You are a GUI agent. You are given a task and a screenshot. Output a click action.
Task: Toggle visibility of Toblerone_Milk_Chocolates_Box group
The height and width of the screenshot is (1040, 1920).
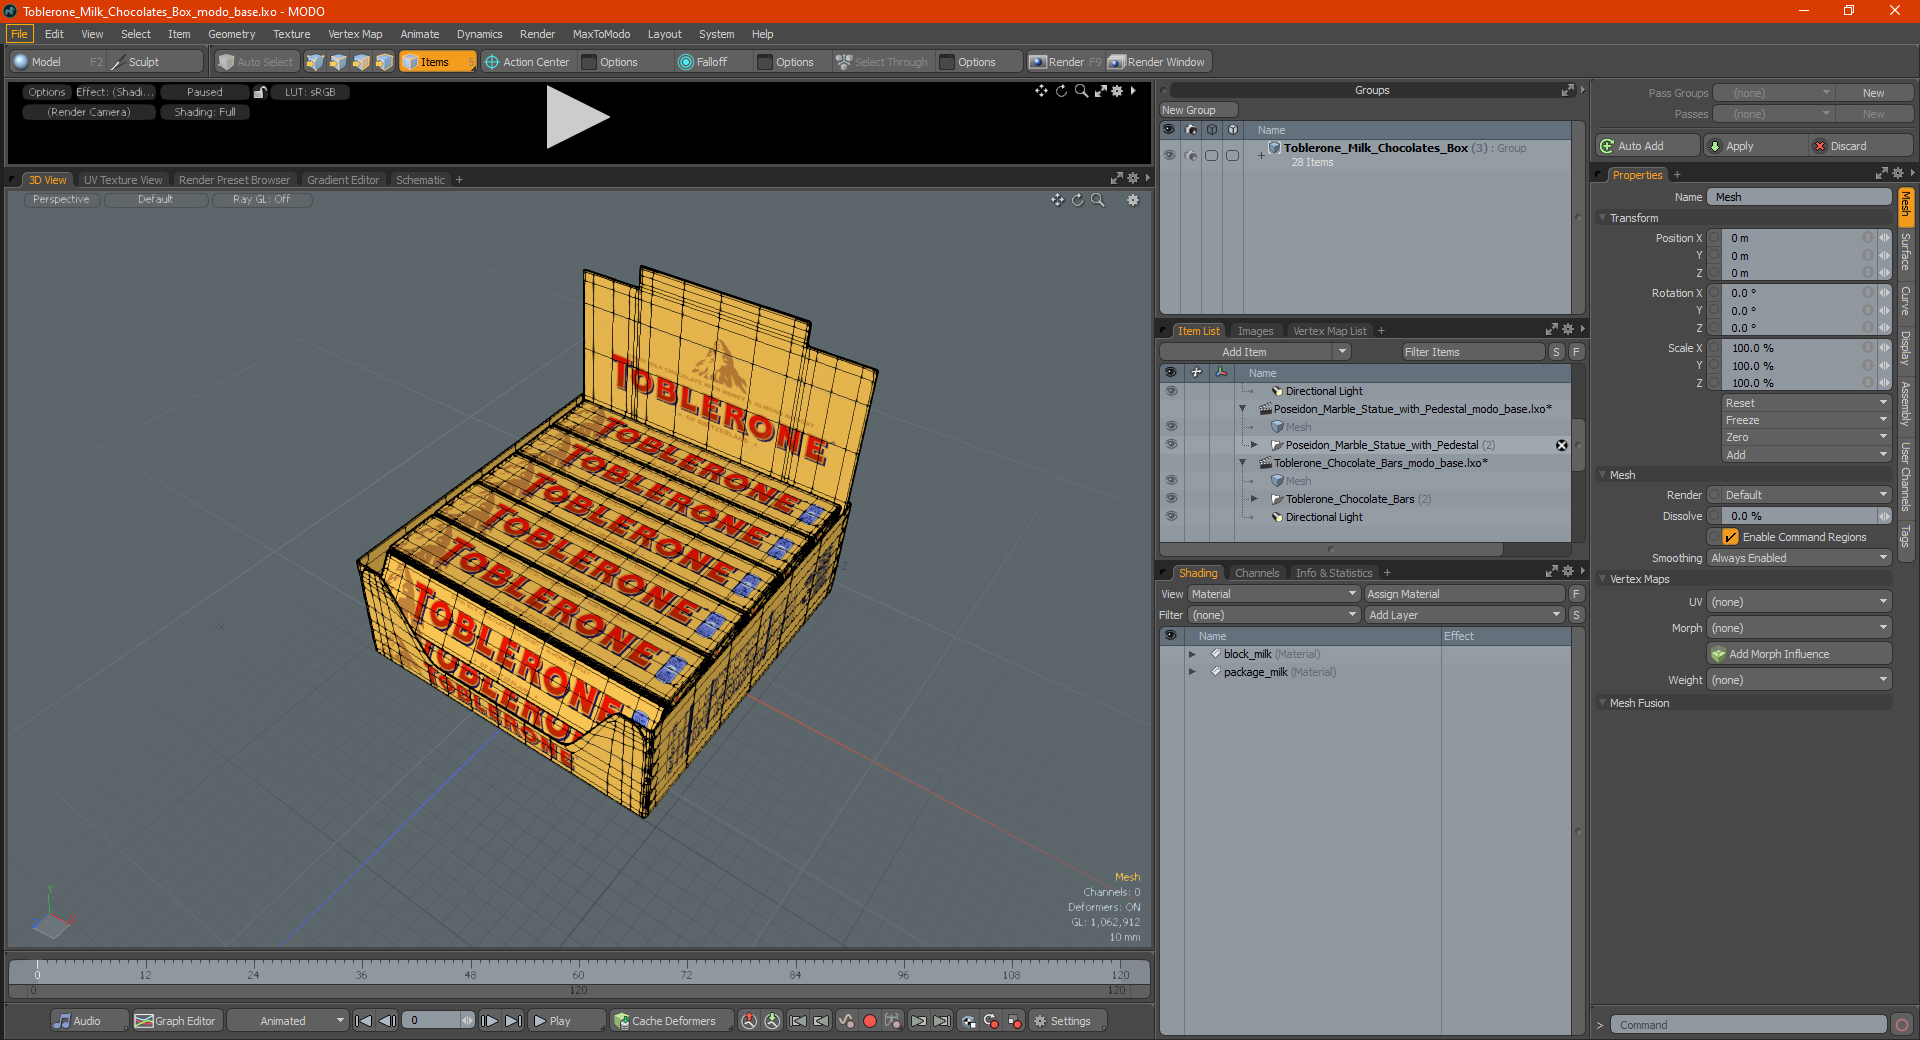point(1168,155)
